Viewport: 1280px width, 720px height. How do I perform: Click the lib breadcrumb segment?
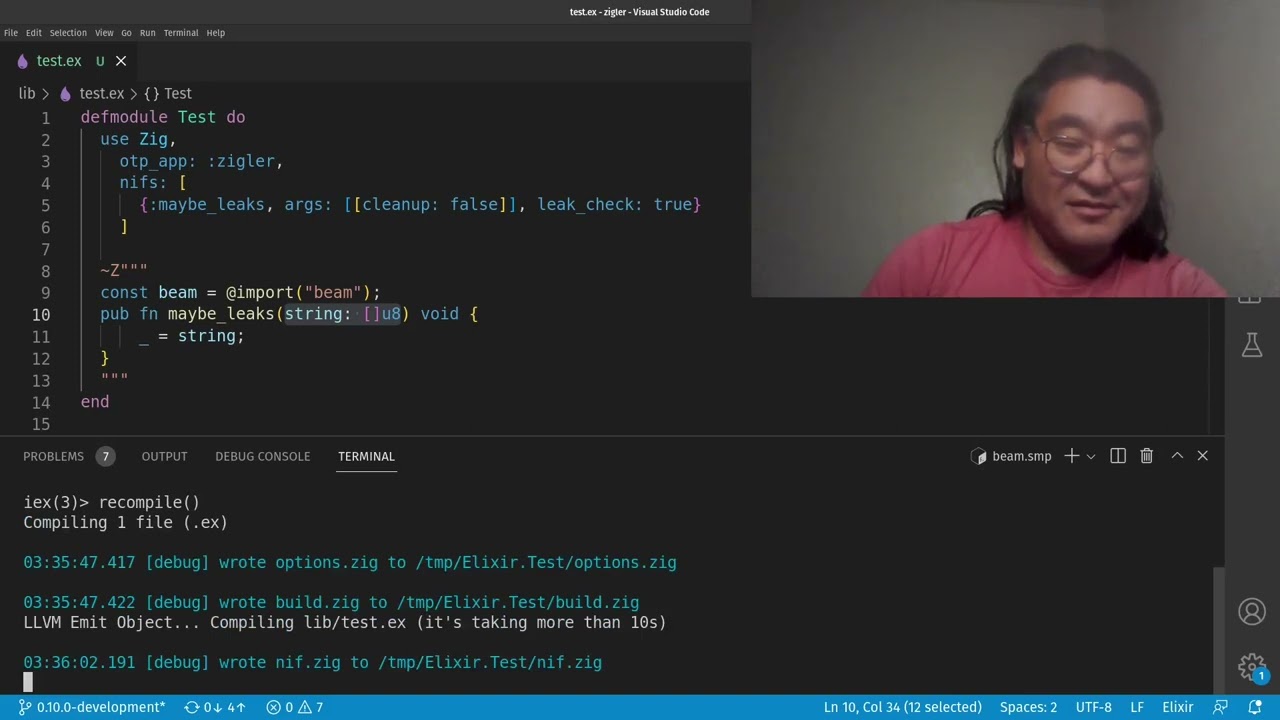click(x=27, y=93)
